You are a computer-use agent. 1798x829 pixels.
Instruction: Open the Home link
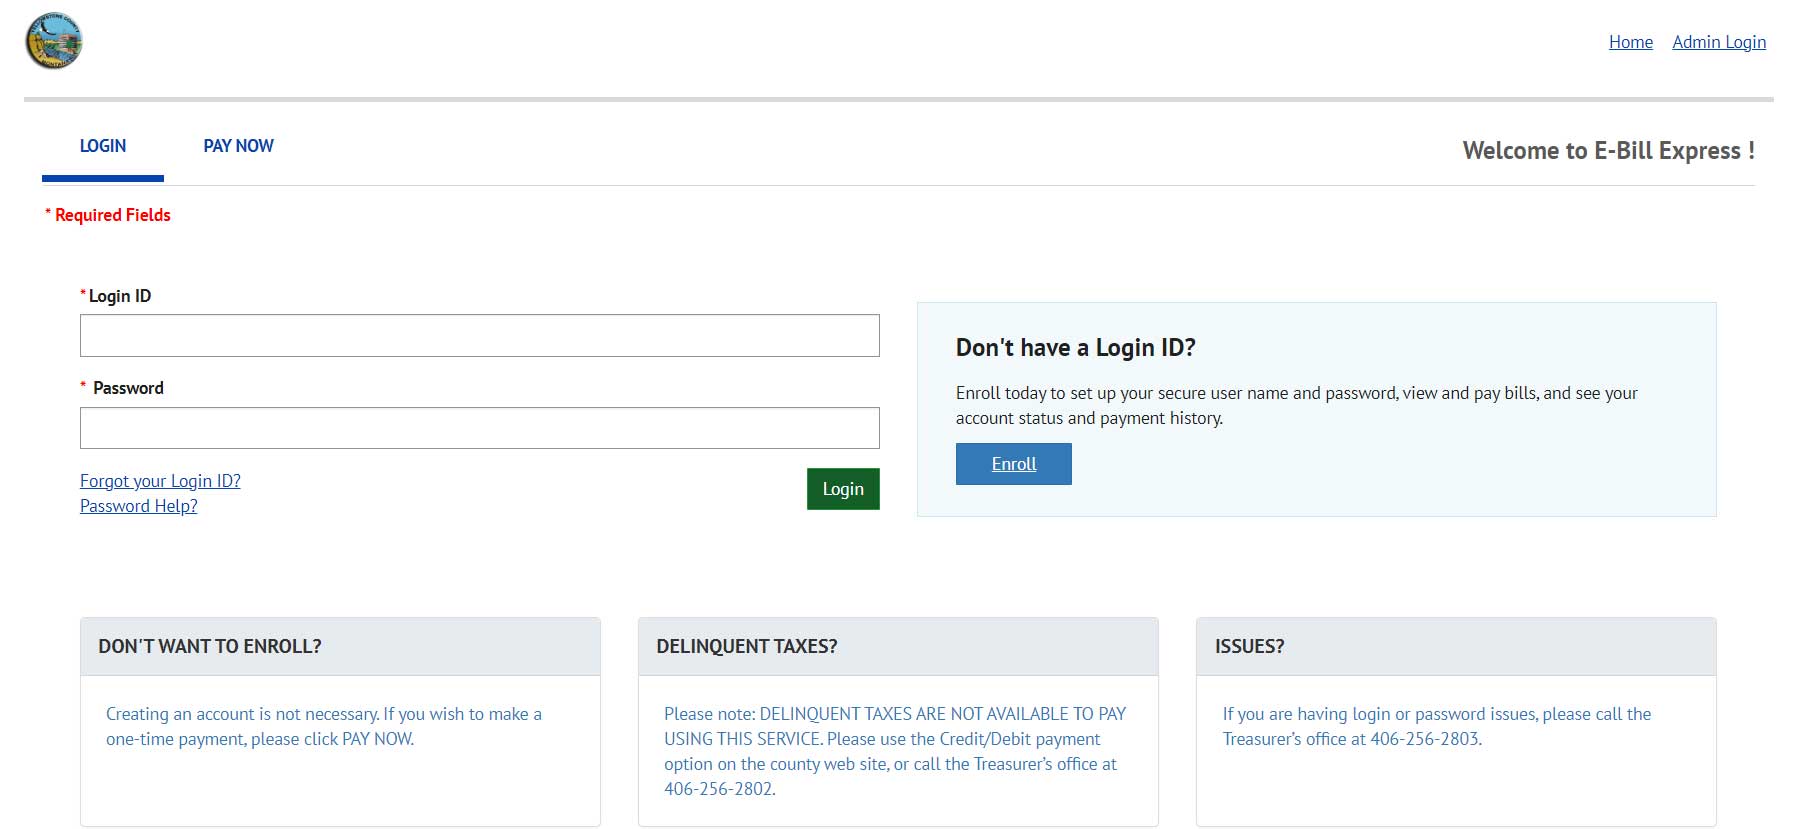pyautogui.click(x=1630, y=42)
